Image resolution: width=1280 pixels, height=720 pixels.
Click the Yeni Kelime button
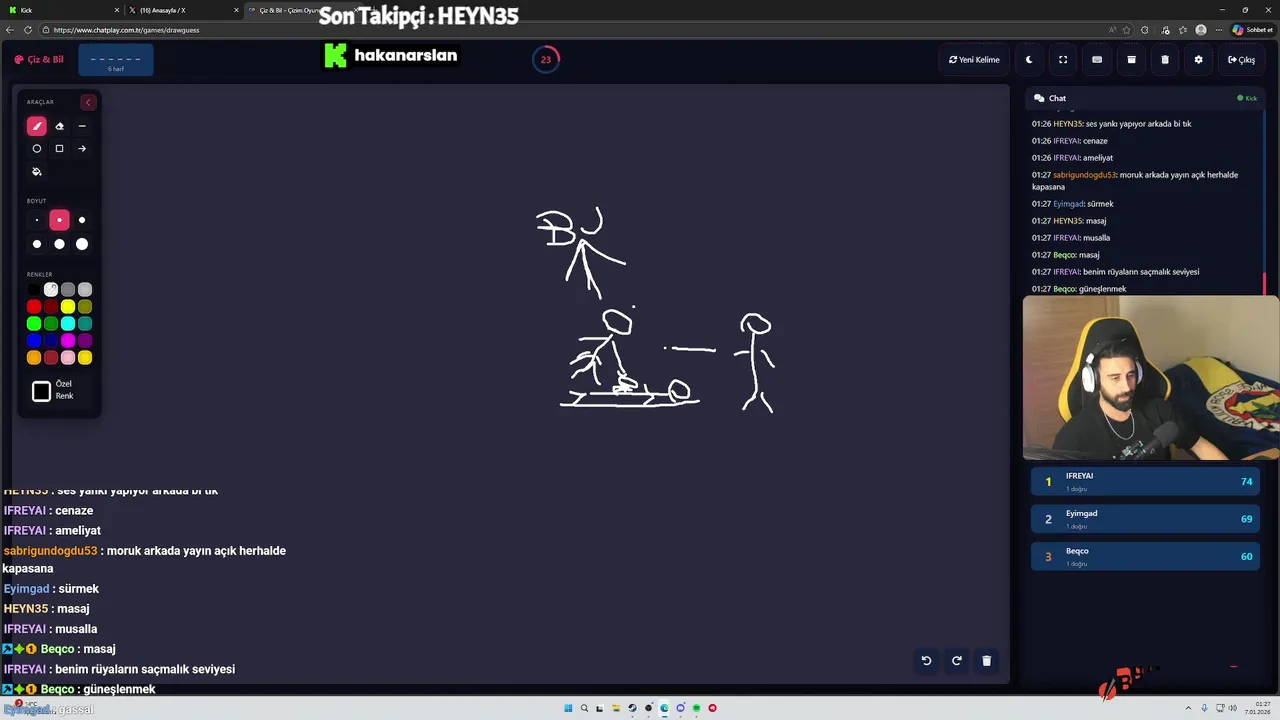975,60
